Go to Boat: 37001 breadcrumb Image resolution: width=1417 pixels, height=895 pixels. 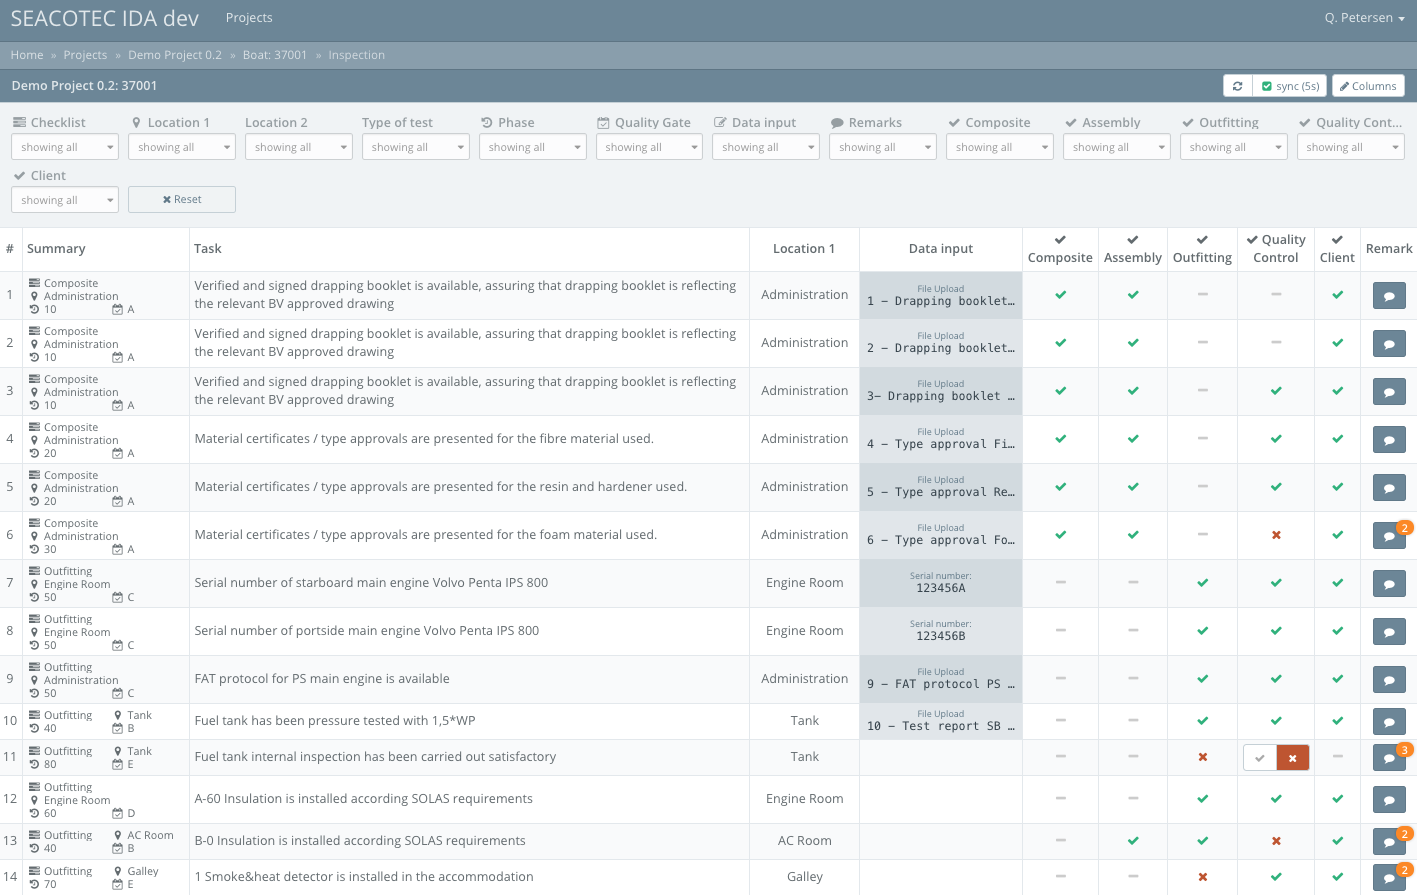275,55
